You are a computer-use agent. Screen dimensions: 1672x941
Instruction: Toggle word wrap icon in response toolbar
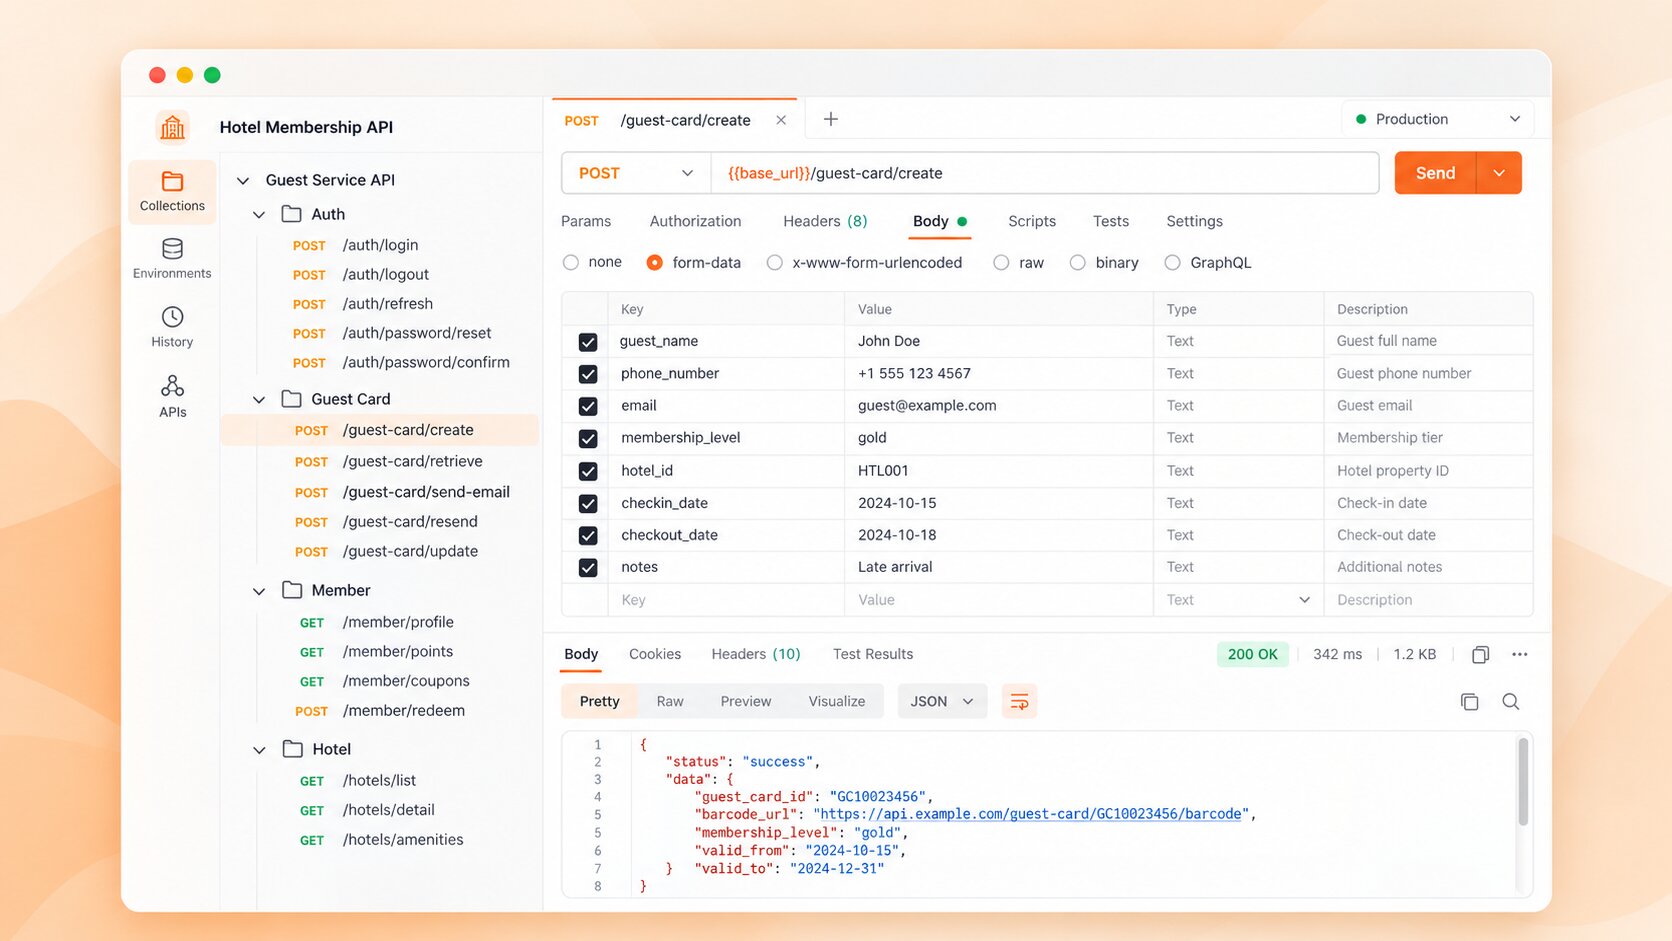pyautogui.click(x=1019, y=702)
